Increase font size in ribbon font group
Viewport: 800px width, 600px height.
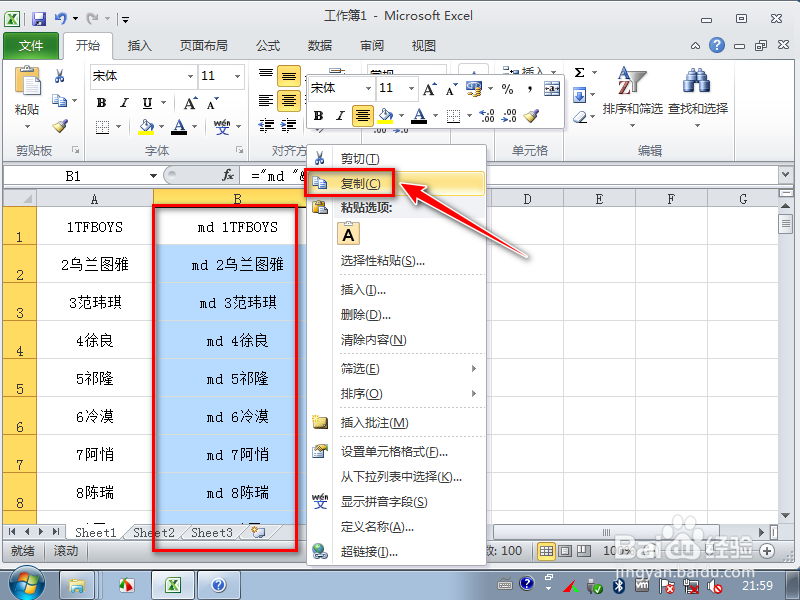[189, 104]
